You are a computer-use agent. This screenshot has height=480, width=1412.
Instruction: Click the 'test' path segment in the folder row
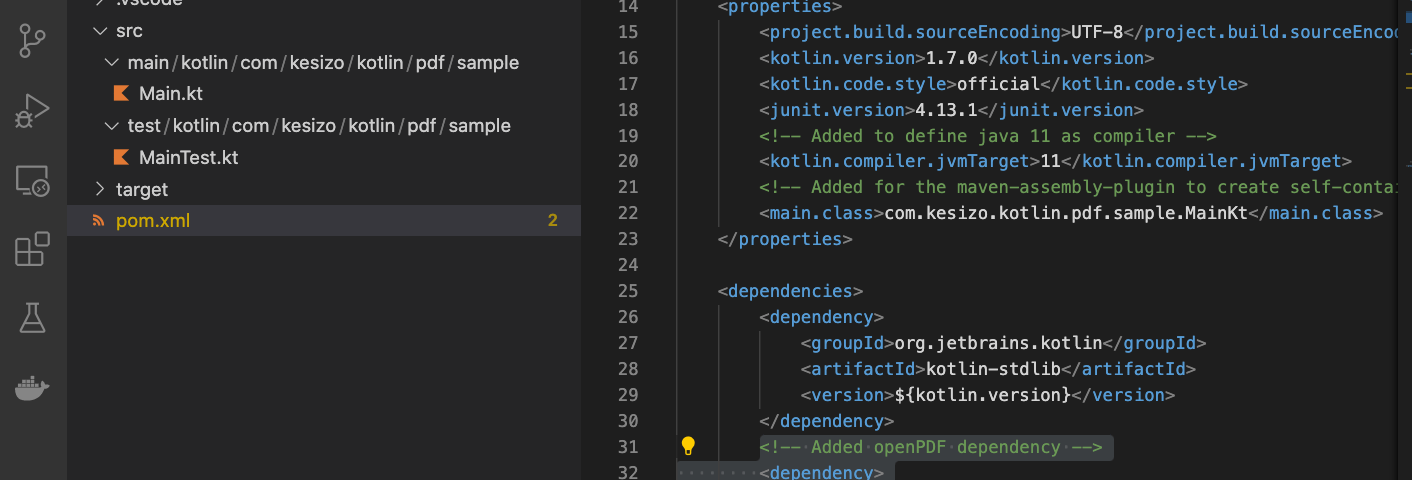[144, 127]
